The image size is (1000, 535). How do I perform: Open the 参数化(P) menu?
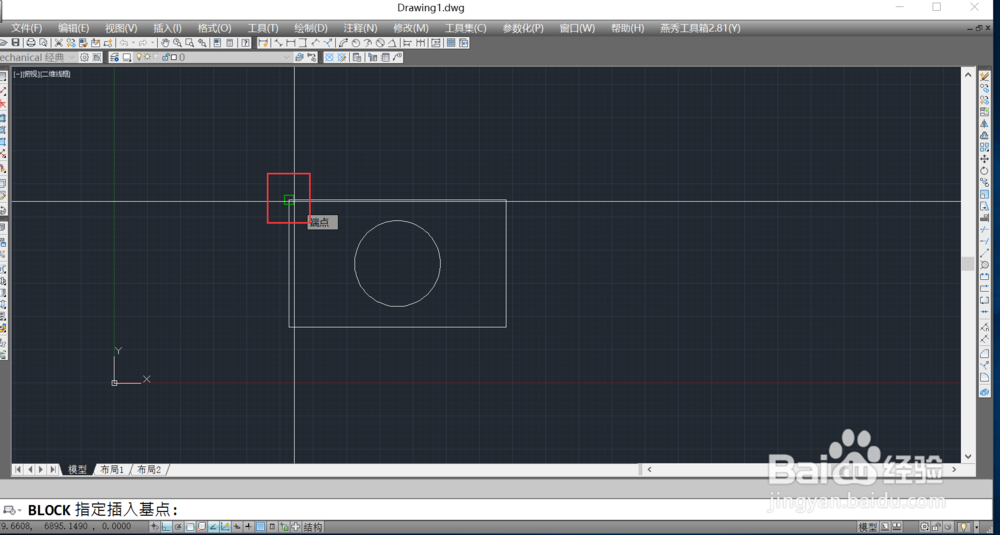523,28
